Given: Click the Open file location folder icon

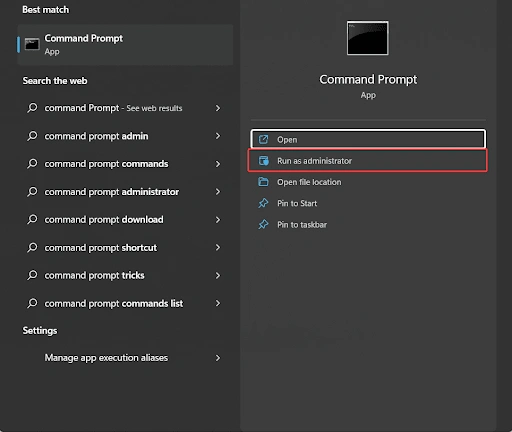Looking at the screenshot, I should (x=263, y=182).
